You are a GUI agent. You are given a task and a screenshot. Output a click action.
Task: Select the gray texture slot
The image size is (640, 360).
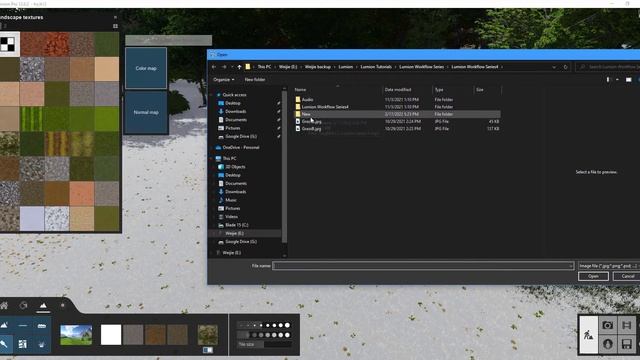pos(133,335)
